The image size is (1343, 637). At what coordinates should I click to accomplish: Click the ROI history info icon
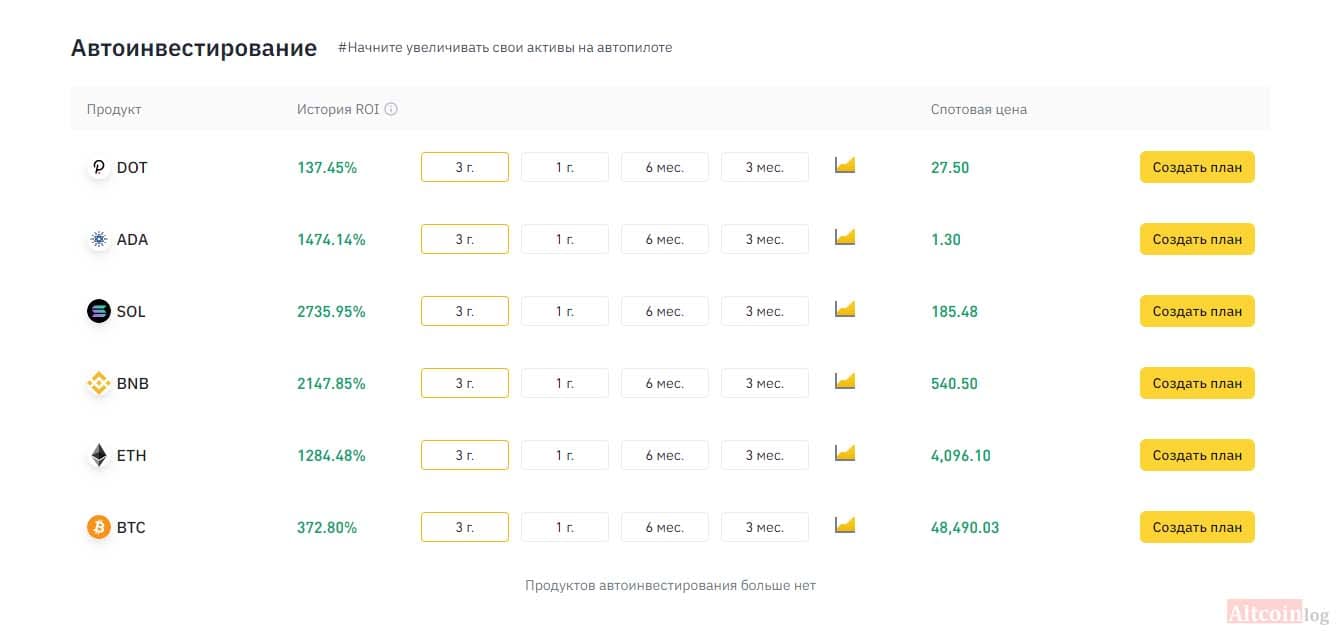click(x=391, y=109)
